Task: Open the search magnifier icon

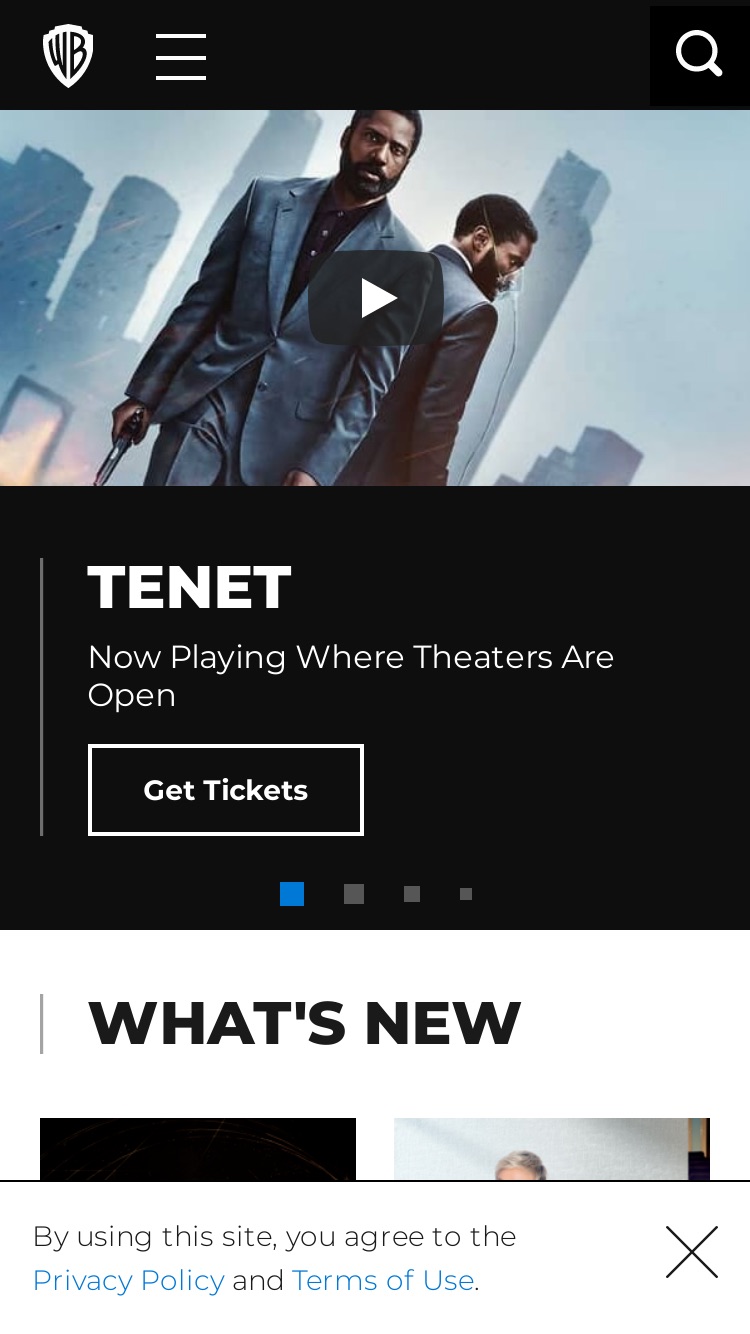Action: (x=699, y=54)
